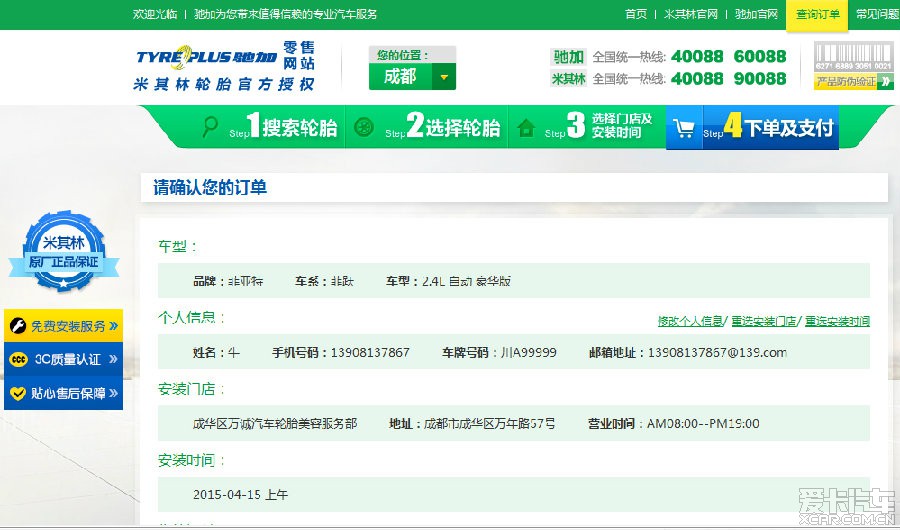Click the TYREPLUS 驰加 logo

207,57
